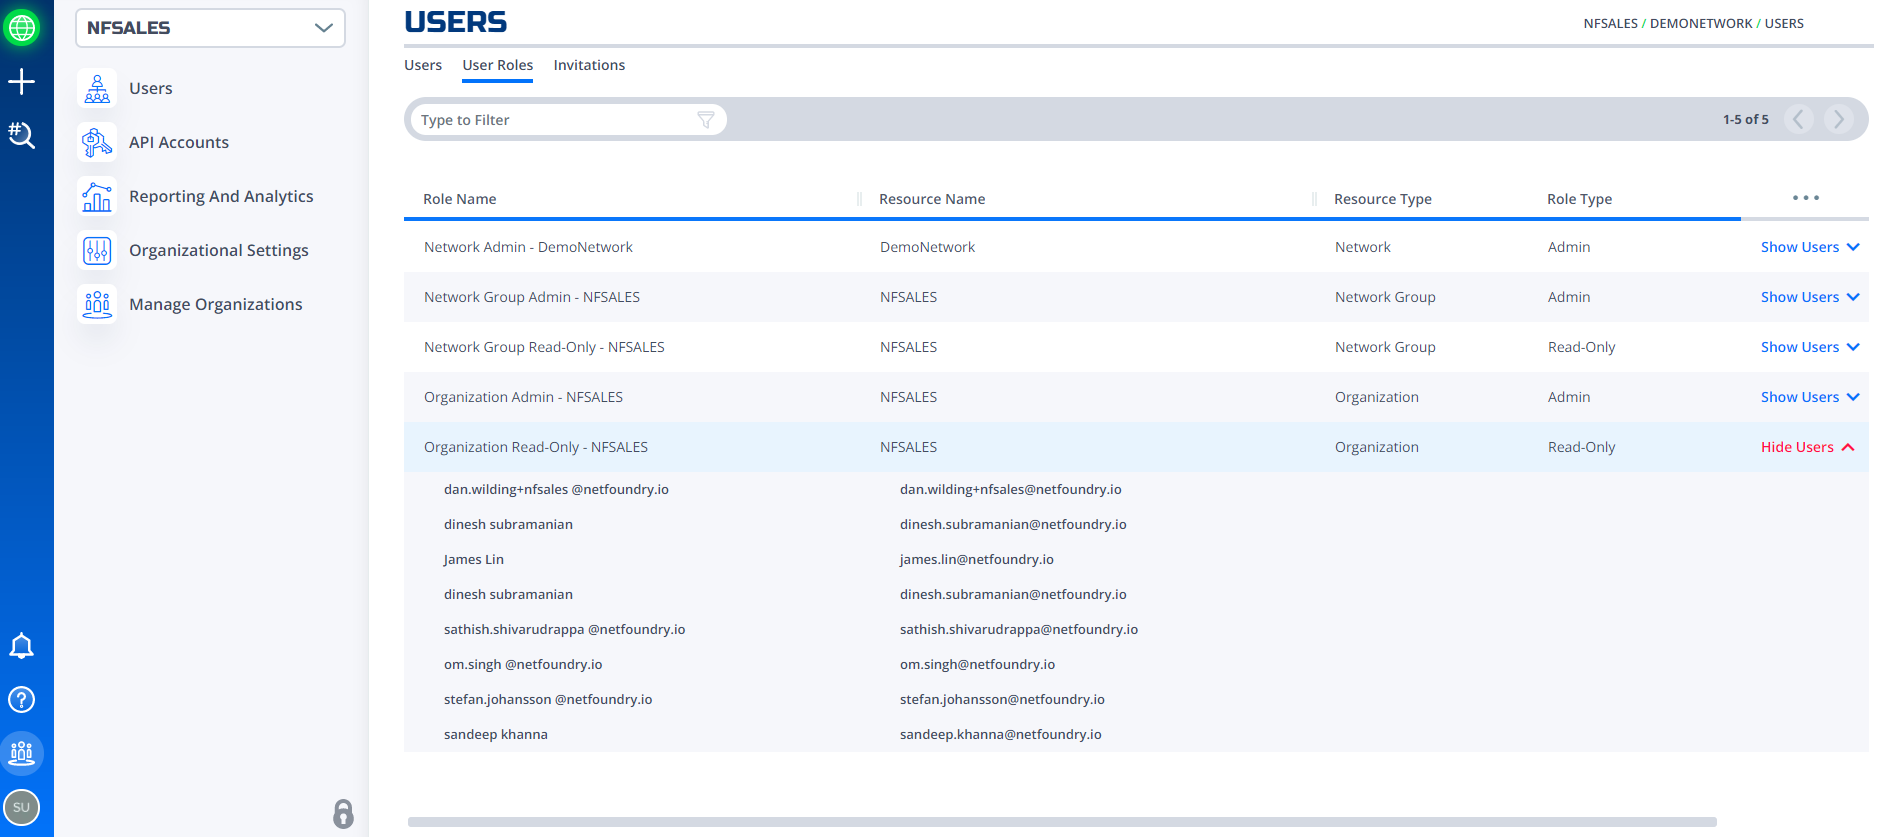The image size is (1882, 837).
Task: Click the Type to Filter input
Action: 567,120
